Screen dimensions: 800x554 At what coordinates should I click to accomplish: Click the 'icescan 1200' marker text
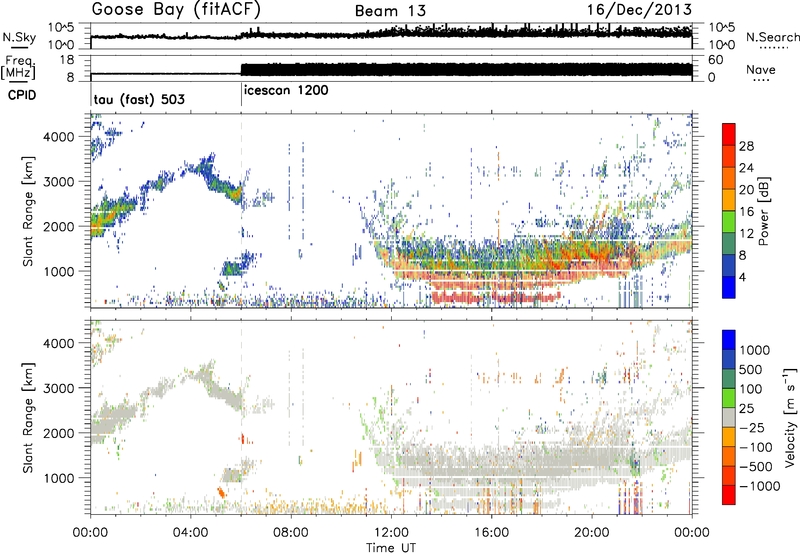286,91
